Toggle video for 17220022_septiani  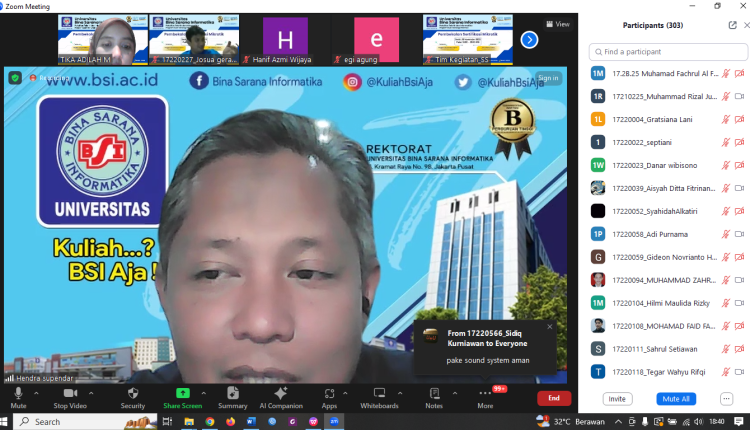point(739,142)
